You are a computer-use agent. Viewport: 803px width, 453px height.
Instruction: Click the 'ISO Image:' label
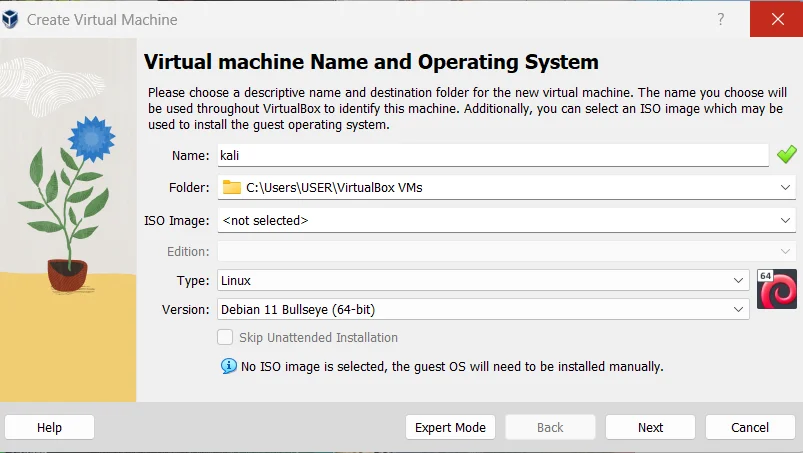177,221
